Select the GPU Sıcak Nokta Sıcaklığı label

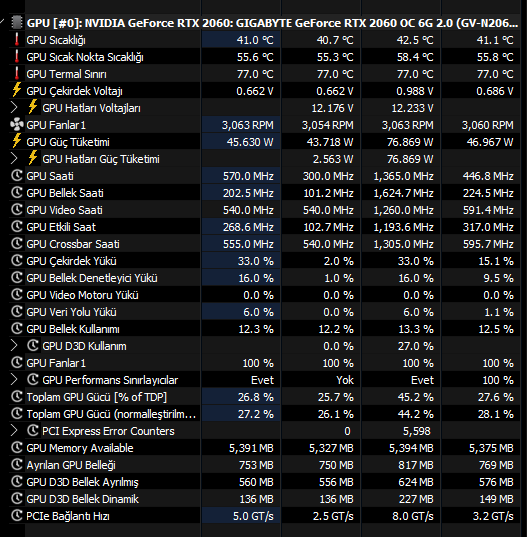pyautogui.click(x=85, y=57)
